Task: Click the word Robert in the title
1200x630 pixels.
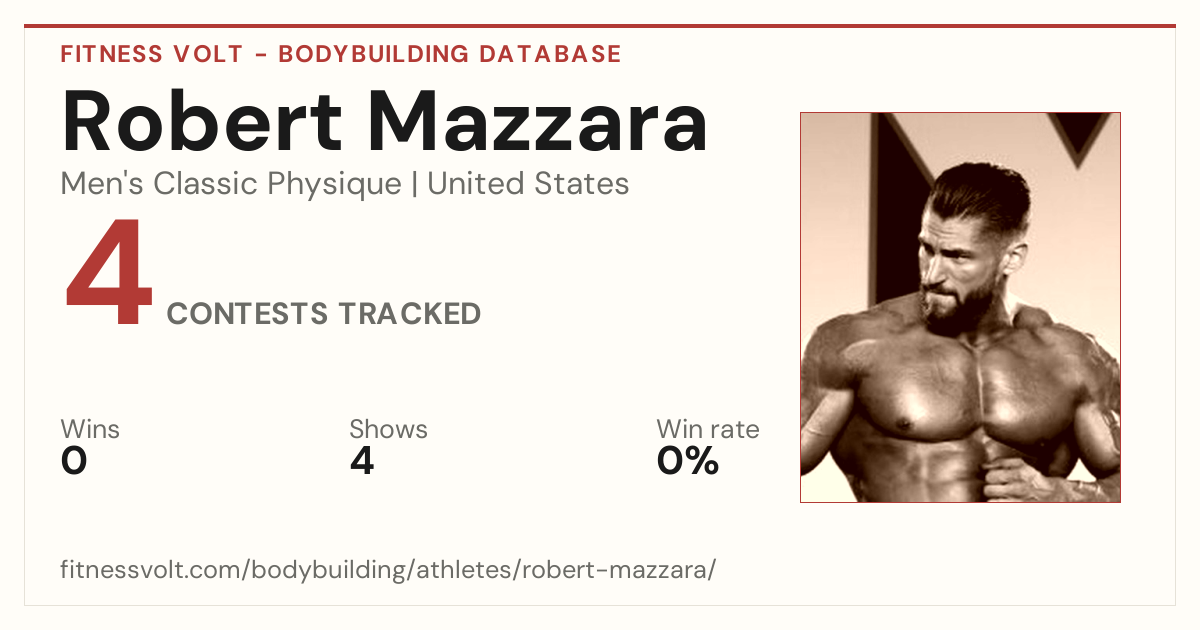Action: pyautogui.click(x=201, y=120)
